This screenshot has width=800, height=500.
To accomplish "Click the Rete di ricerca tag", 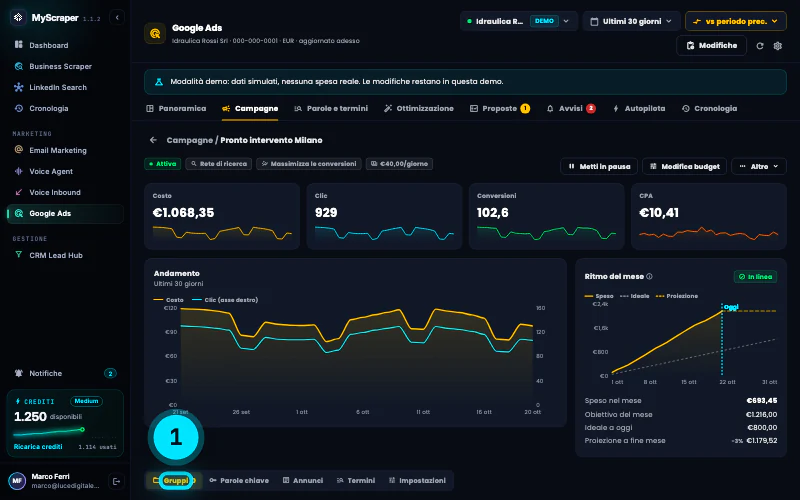I will (218, 164).
